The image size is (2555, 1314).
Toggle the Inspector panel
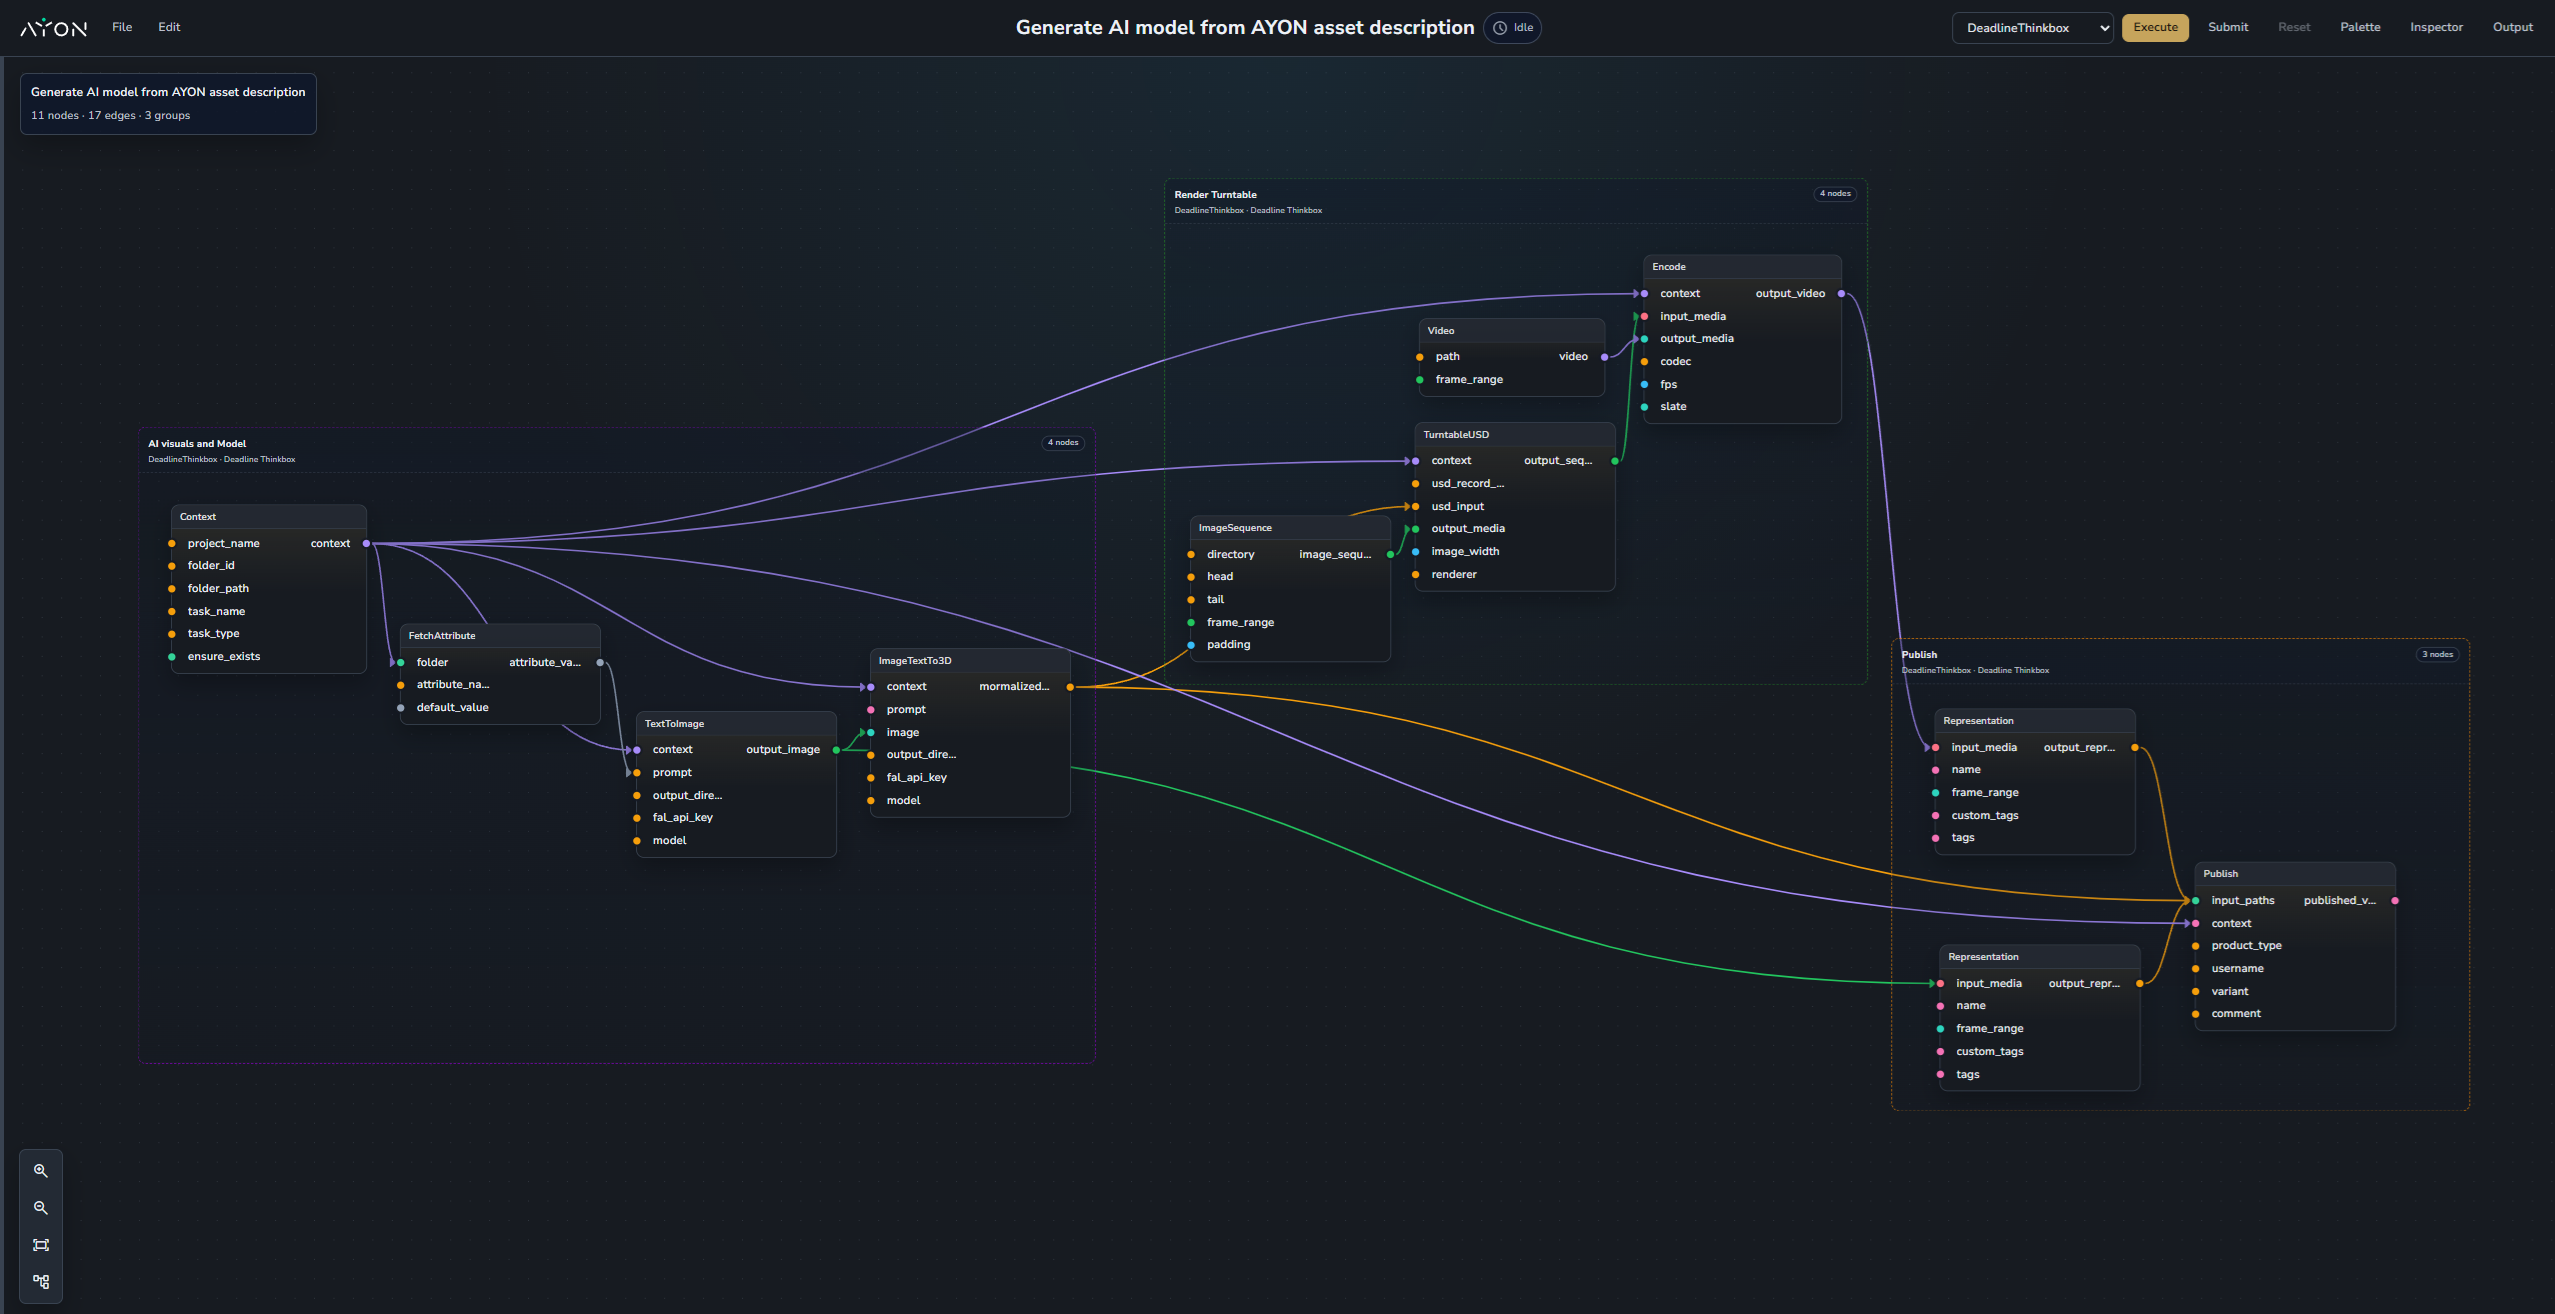(x=2435, y=28)
